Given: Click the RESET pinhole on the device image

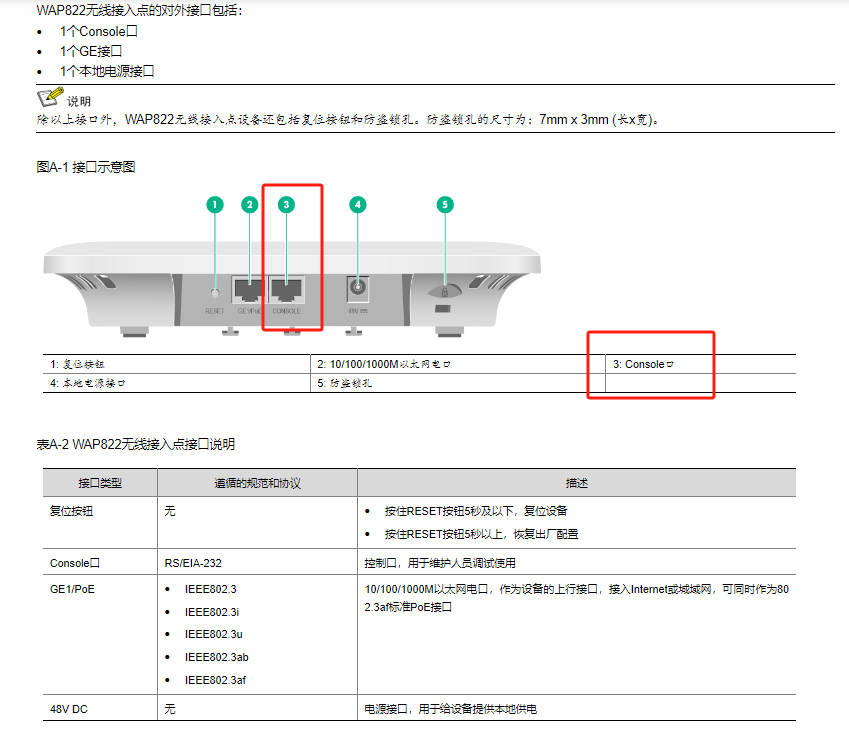Looking at the screenshot, I should tap(215, 293).
